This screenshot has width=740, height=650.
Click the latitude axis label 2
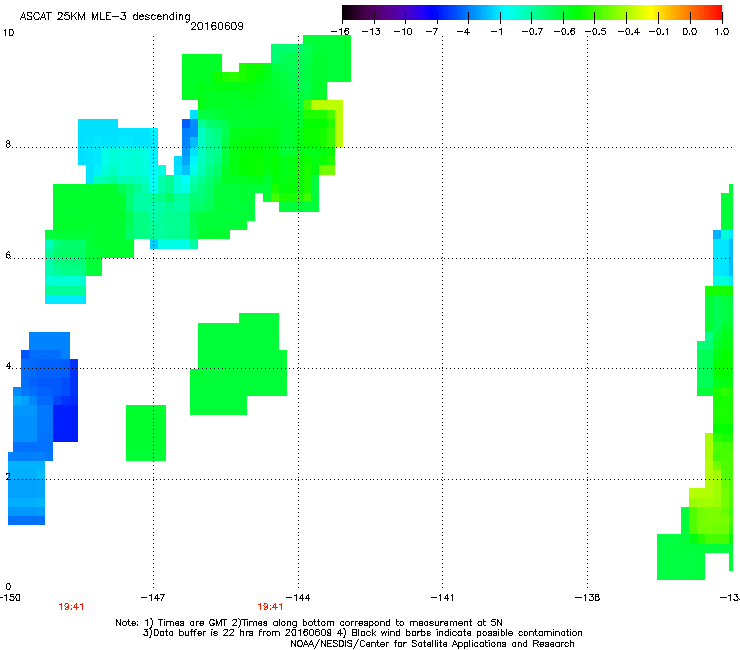click(x=8, y=476)
